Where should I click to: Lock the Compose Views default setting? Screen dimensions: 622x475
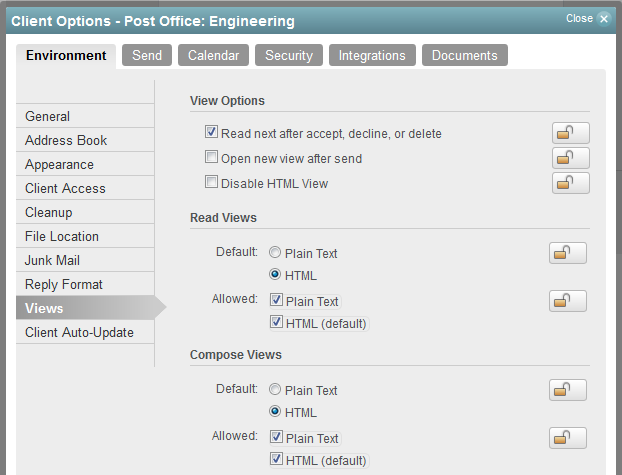(x=567, y=390)
